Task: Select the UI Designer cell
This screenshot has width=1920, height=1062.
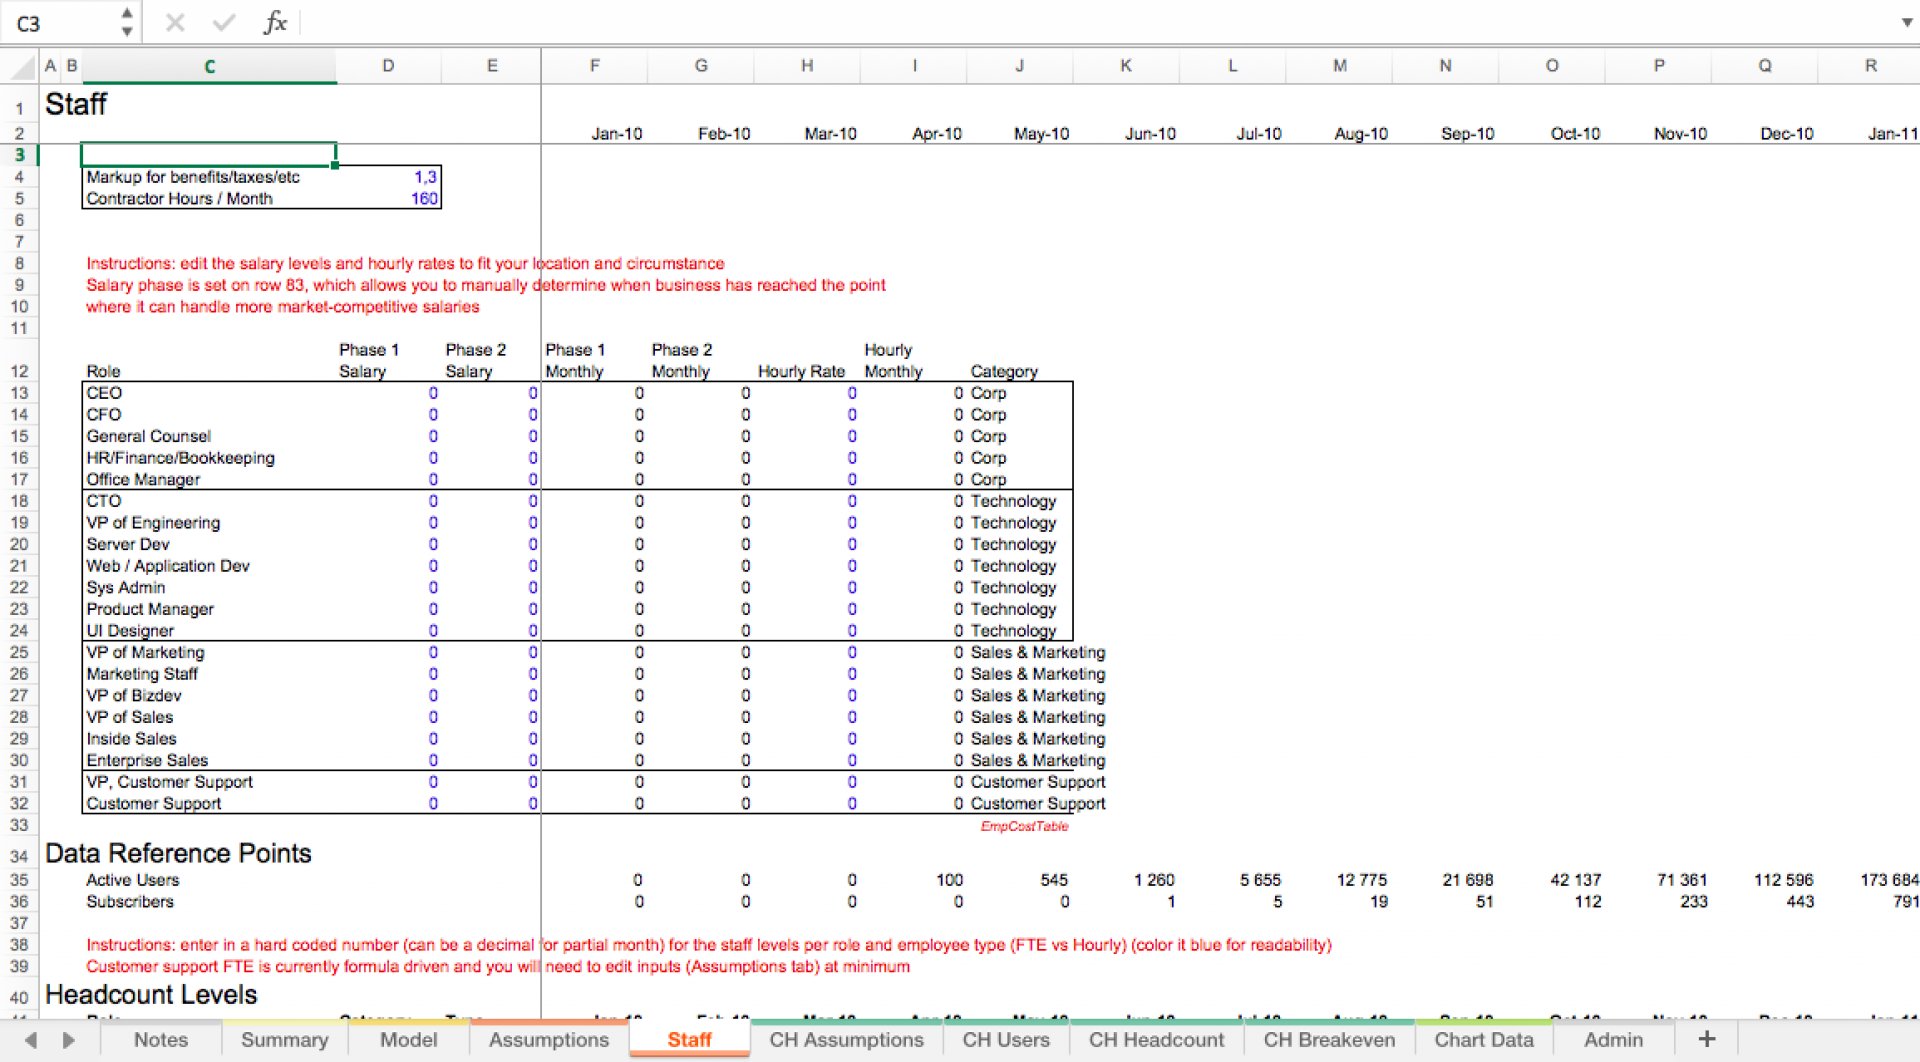Action: click(209, 631)
